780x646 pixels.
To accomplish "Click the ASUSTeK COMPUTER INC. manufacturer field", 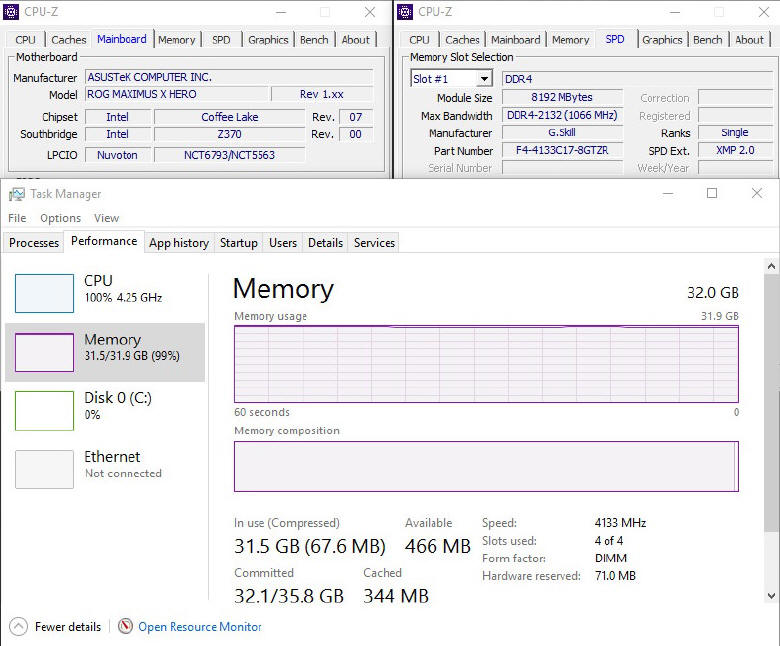I will [x=229, y=77].
